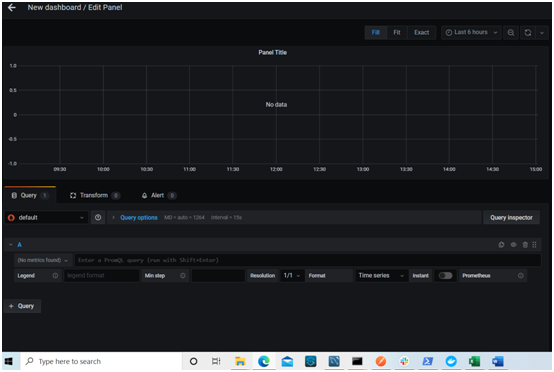Open Task View on the taskbar
The image size is (554, 372).
click(x=216, y=361)
